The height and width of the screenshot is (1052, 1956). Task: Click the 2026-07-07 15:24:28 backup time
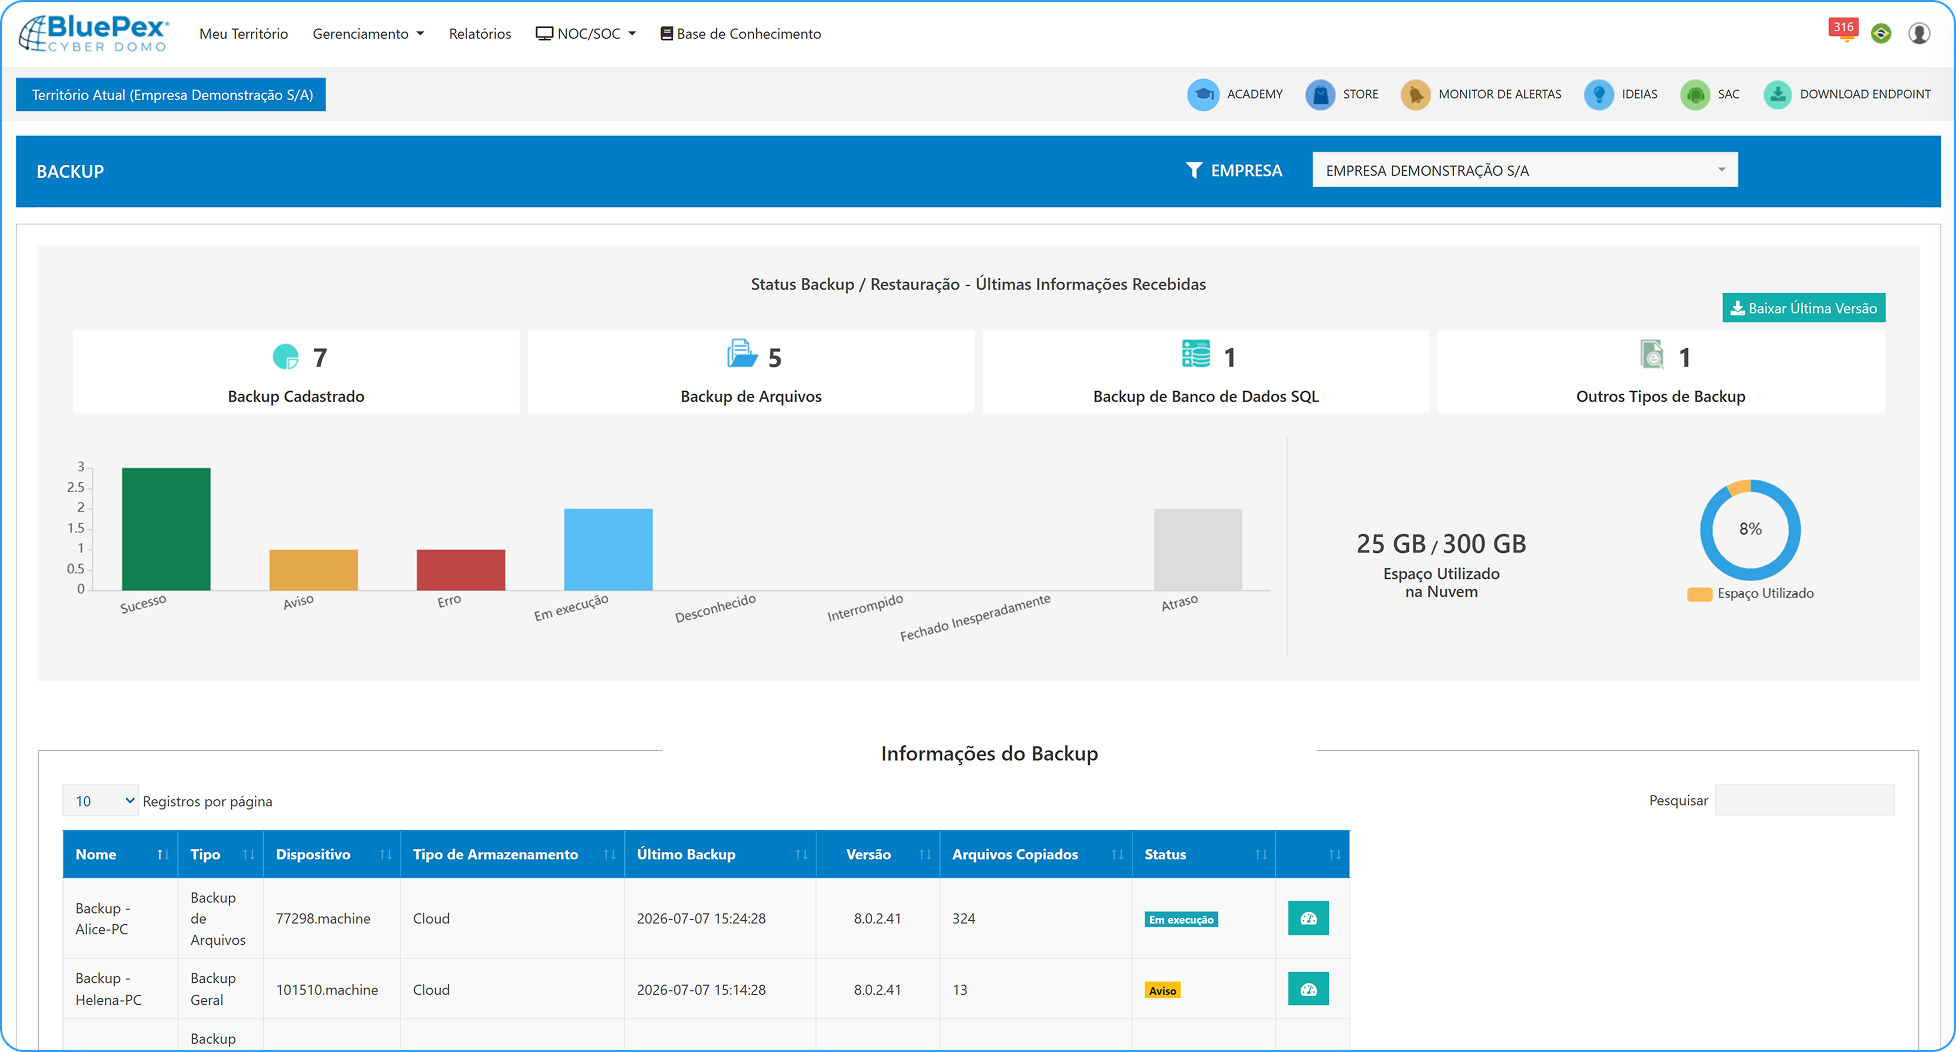701,918
